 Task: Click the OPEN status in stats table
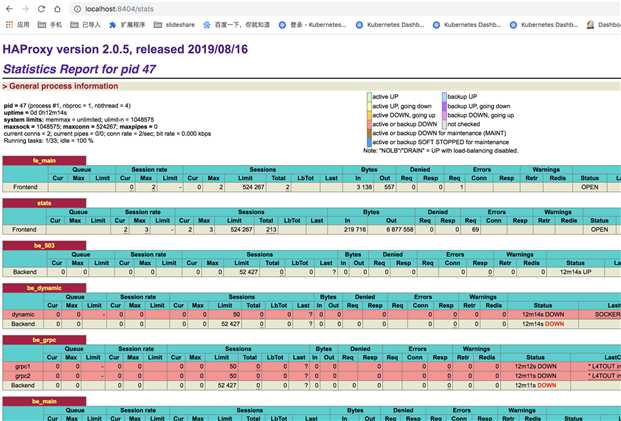pyautogui.click(x=599, y=229)
